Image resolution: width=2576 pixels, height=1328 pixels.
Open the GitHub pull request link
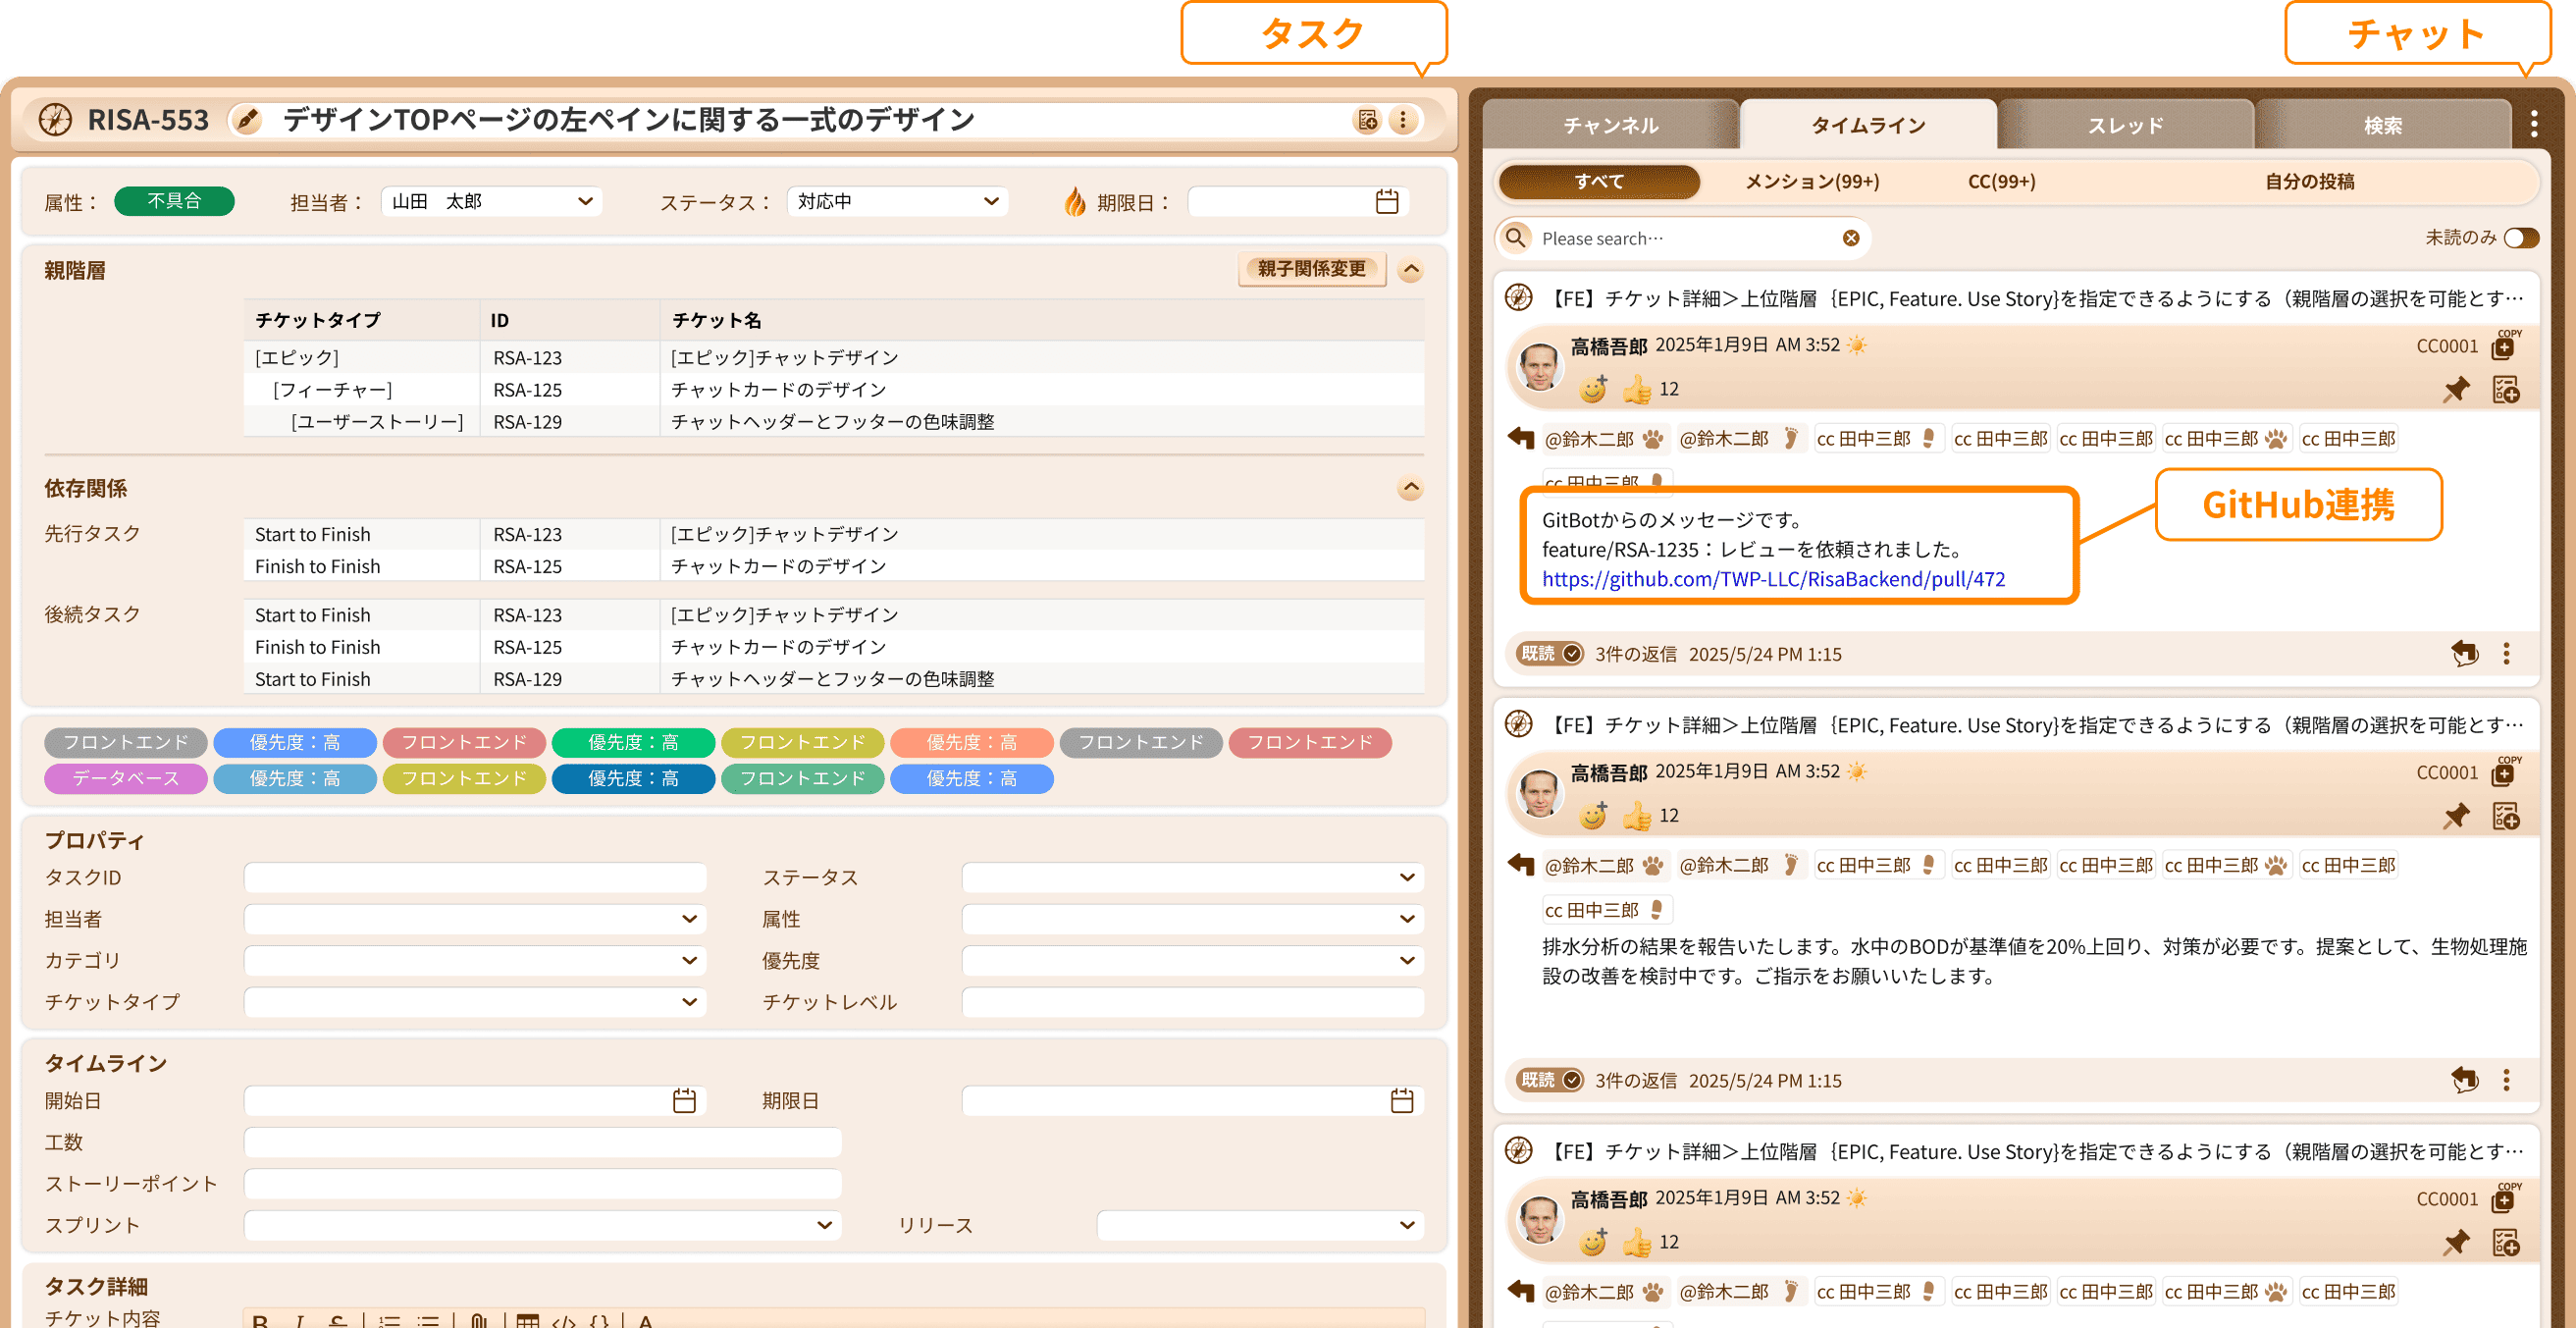point(1773,579)
